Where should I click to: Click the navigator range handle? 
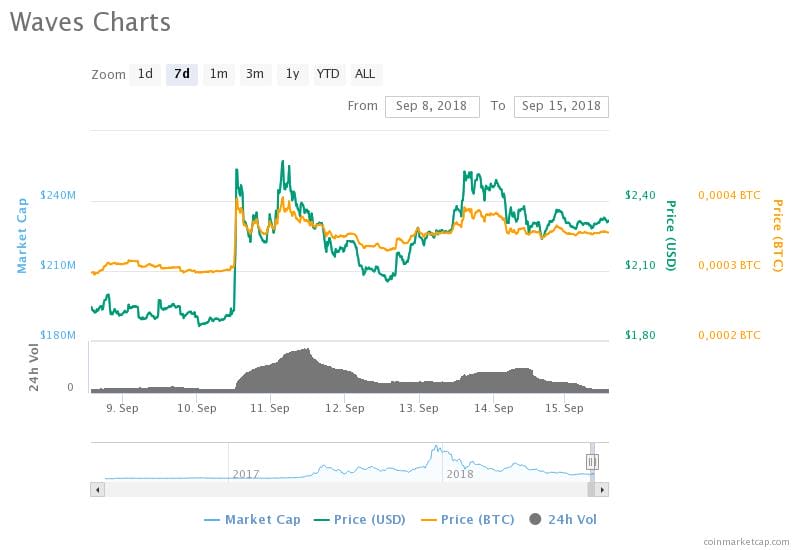coord(592,462)
